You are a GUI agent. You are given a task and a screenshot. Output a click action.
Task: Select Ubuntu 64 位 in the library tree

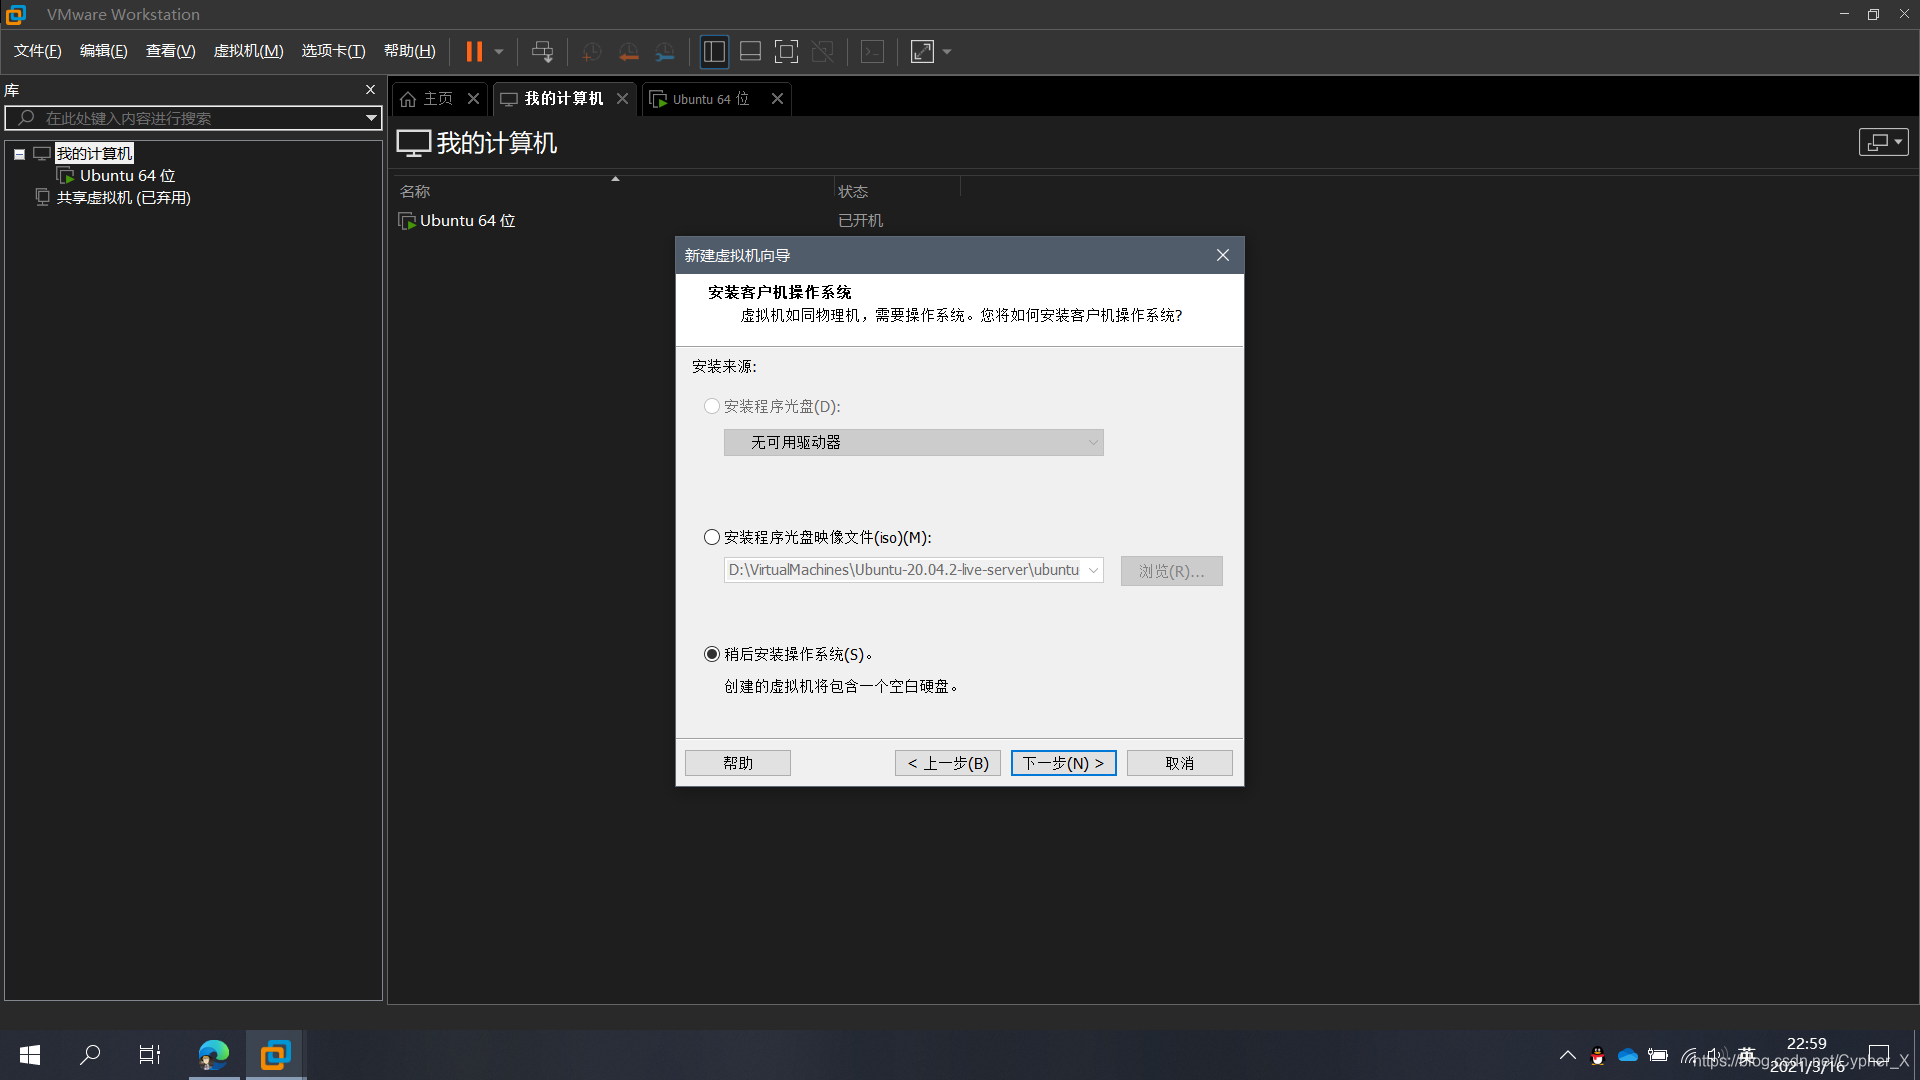click(x=127, y=176)
